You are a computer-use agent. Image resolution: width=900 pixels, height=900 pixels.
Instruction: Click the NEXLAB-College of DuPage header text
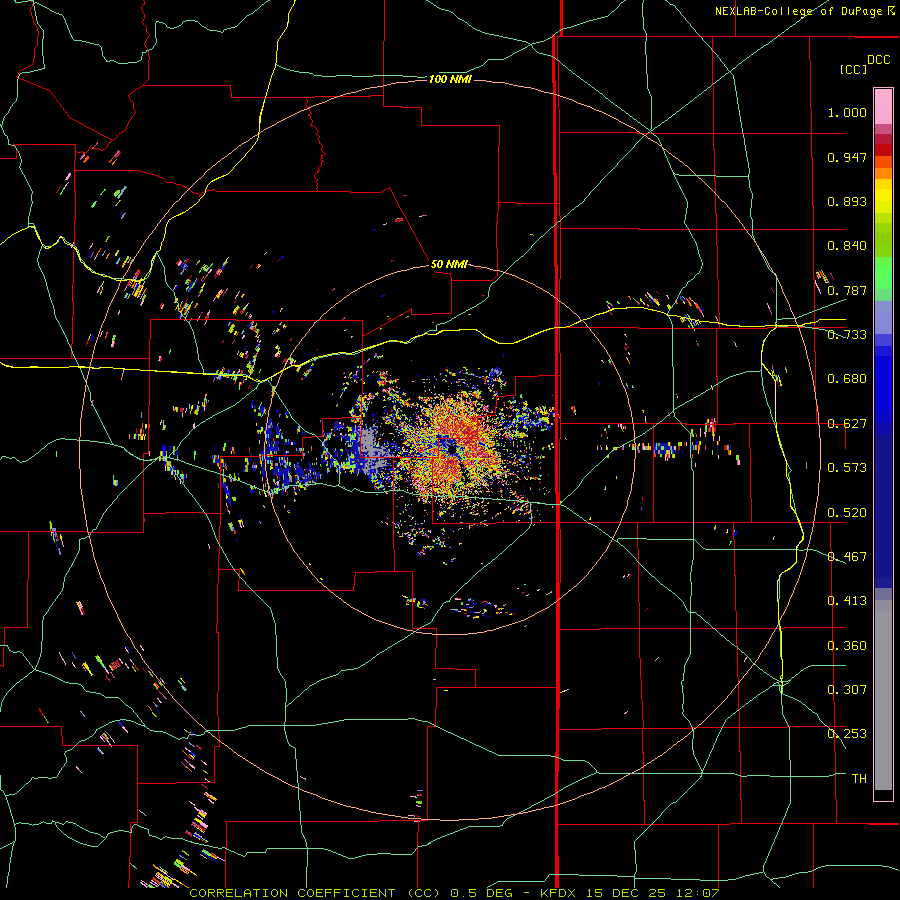[804, 11]
